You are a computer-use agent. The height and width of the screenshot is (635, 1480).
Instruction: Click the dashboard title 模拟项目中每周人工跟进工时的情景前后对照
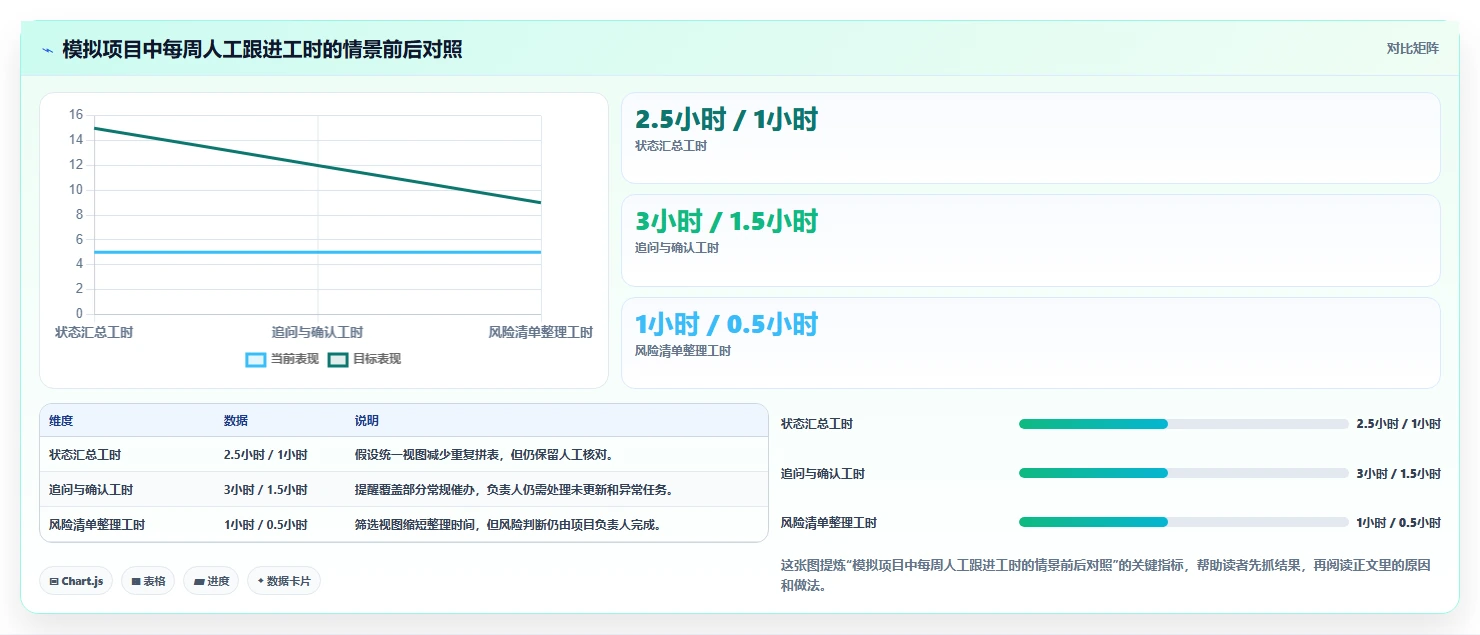[262, 49]
